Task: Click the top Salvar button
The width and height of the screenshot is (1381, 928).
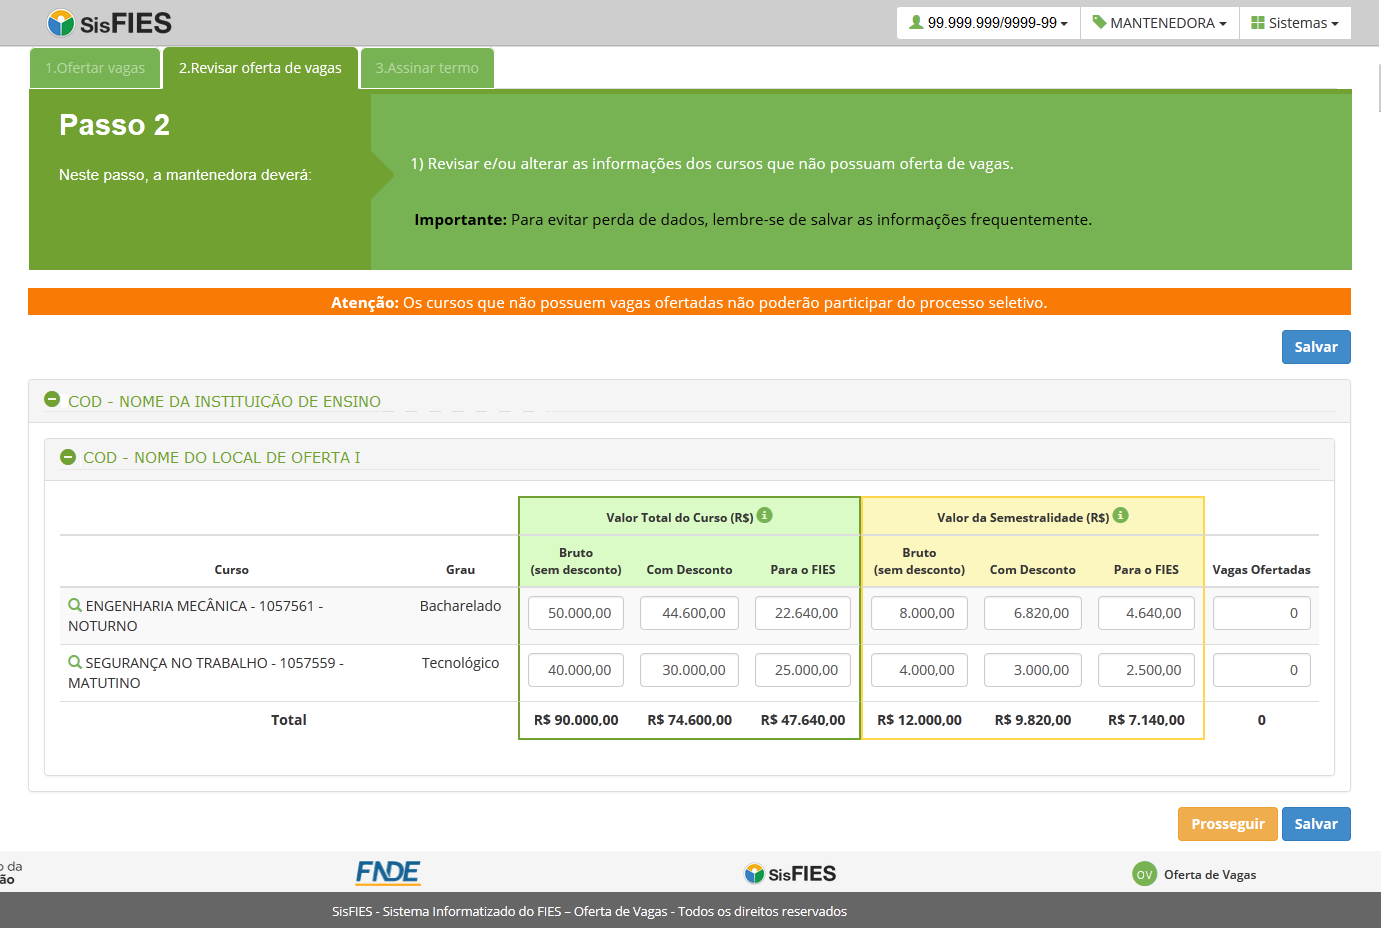Action: pyautogui.click(x=1316, y=347)
